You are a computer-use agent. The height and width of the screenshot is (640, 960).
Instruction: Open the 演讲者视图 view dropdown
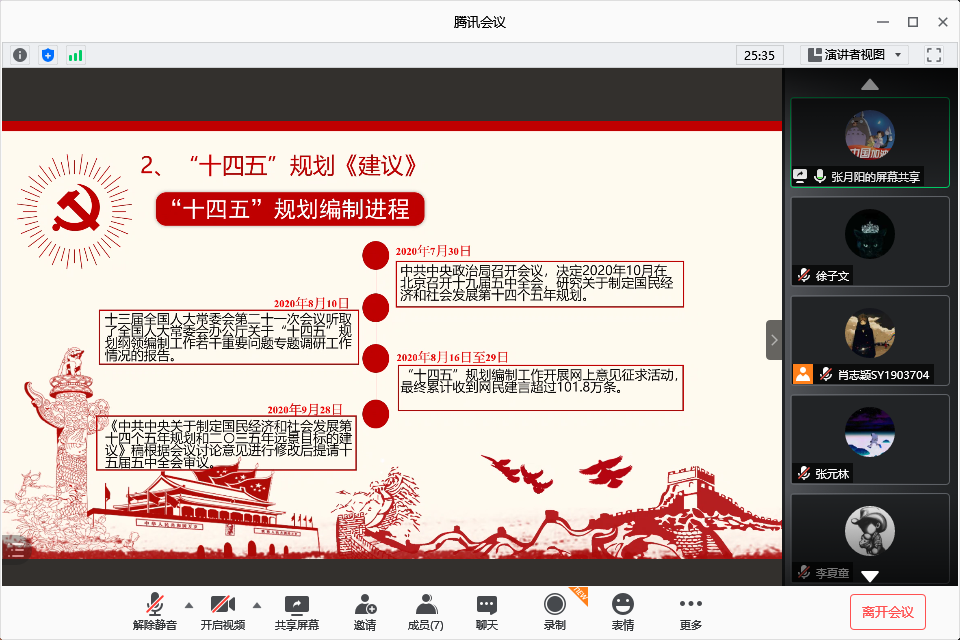click(853, 55)
